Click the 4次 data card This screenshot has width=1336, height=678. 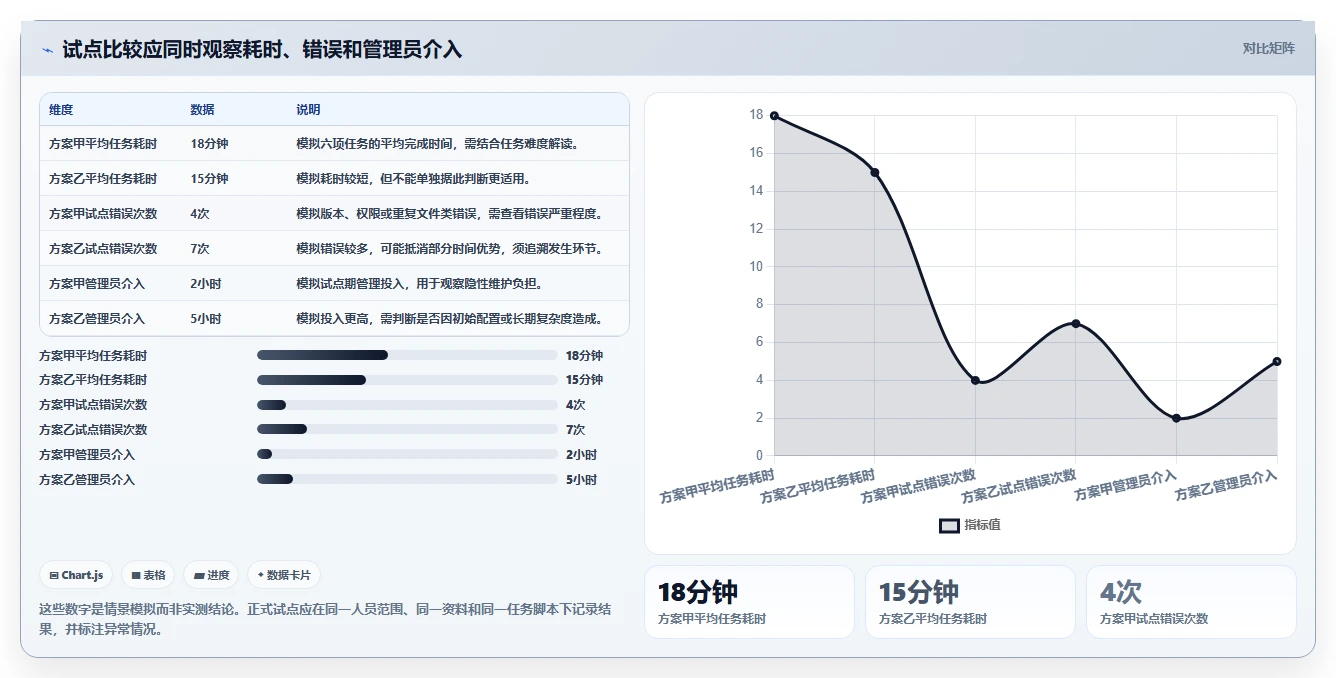(1191, 602)
